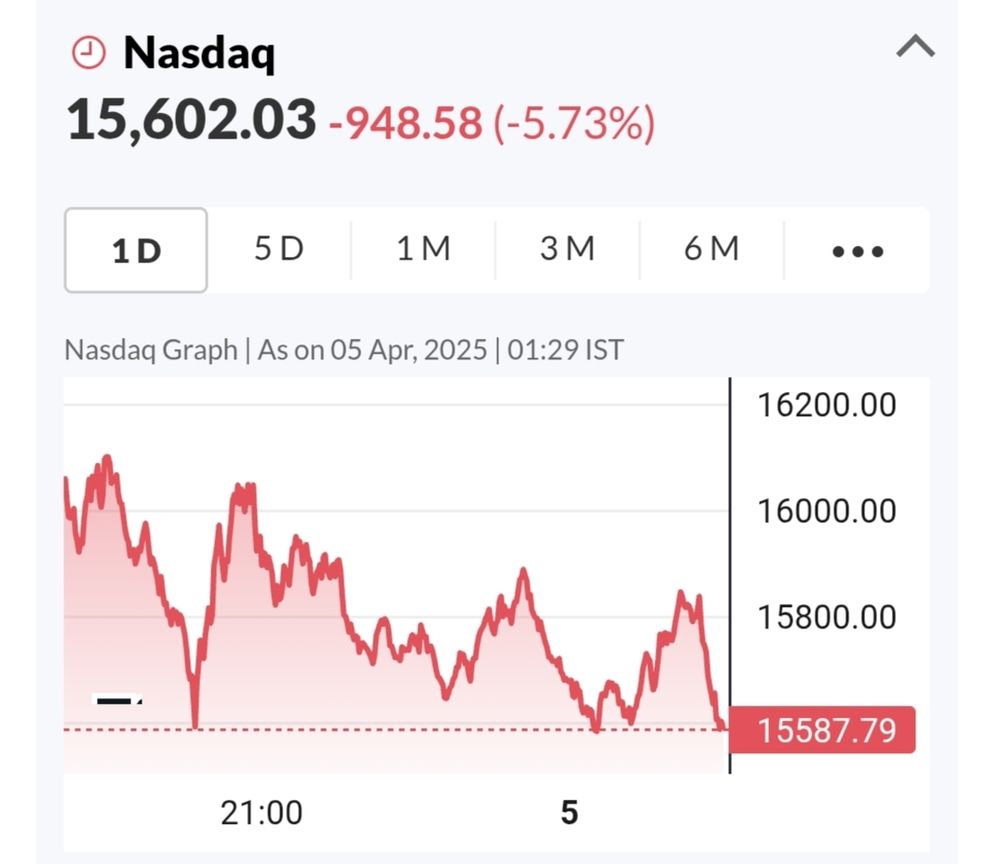1000x864 pixels.
Task: Collapse the Nasdaq card using the chevron
Action: (915, 47)
